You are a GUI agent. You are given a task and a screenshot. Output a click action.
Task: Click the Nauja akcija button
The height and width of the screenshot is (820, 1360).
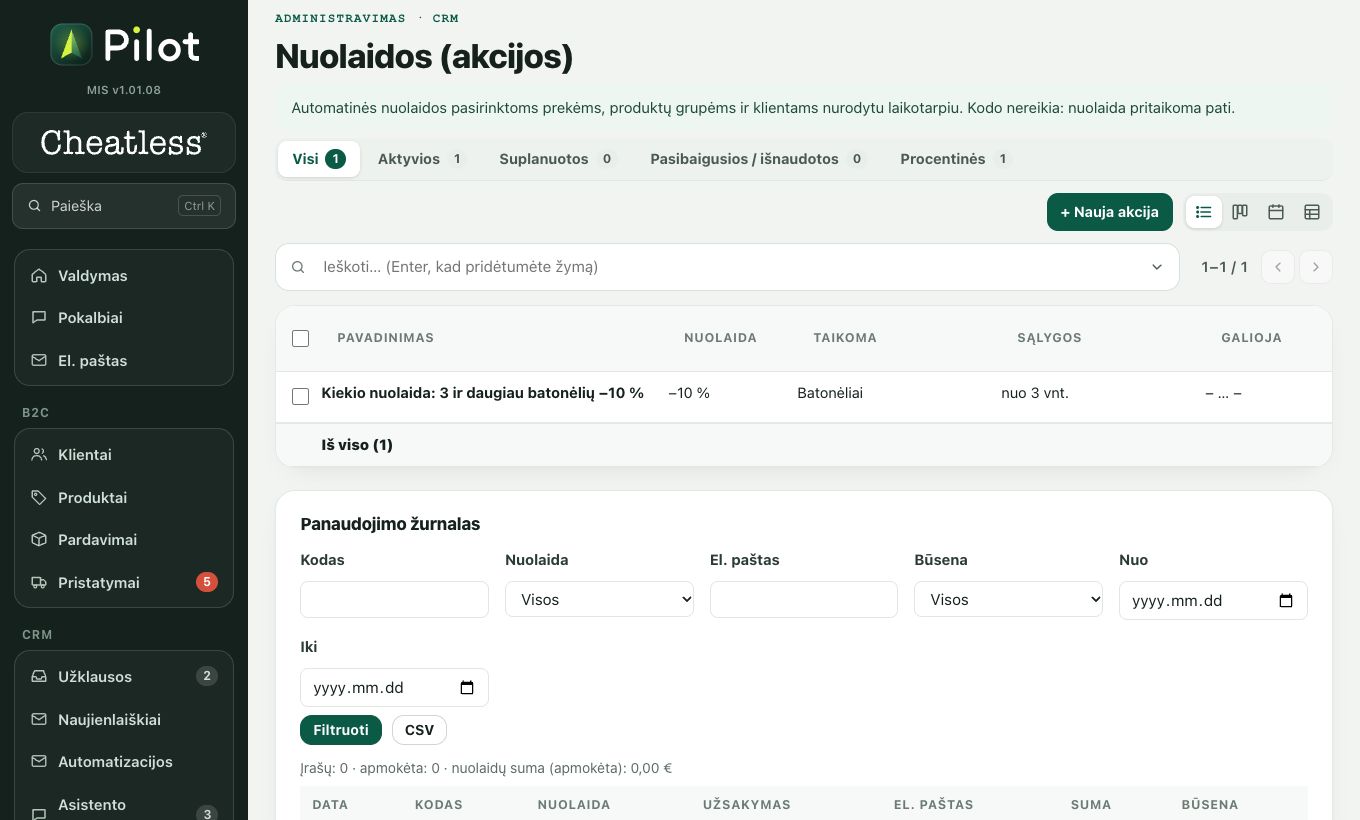tap(1110, 212)
